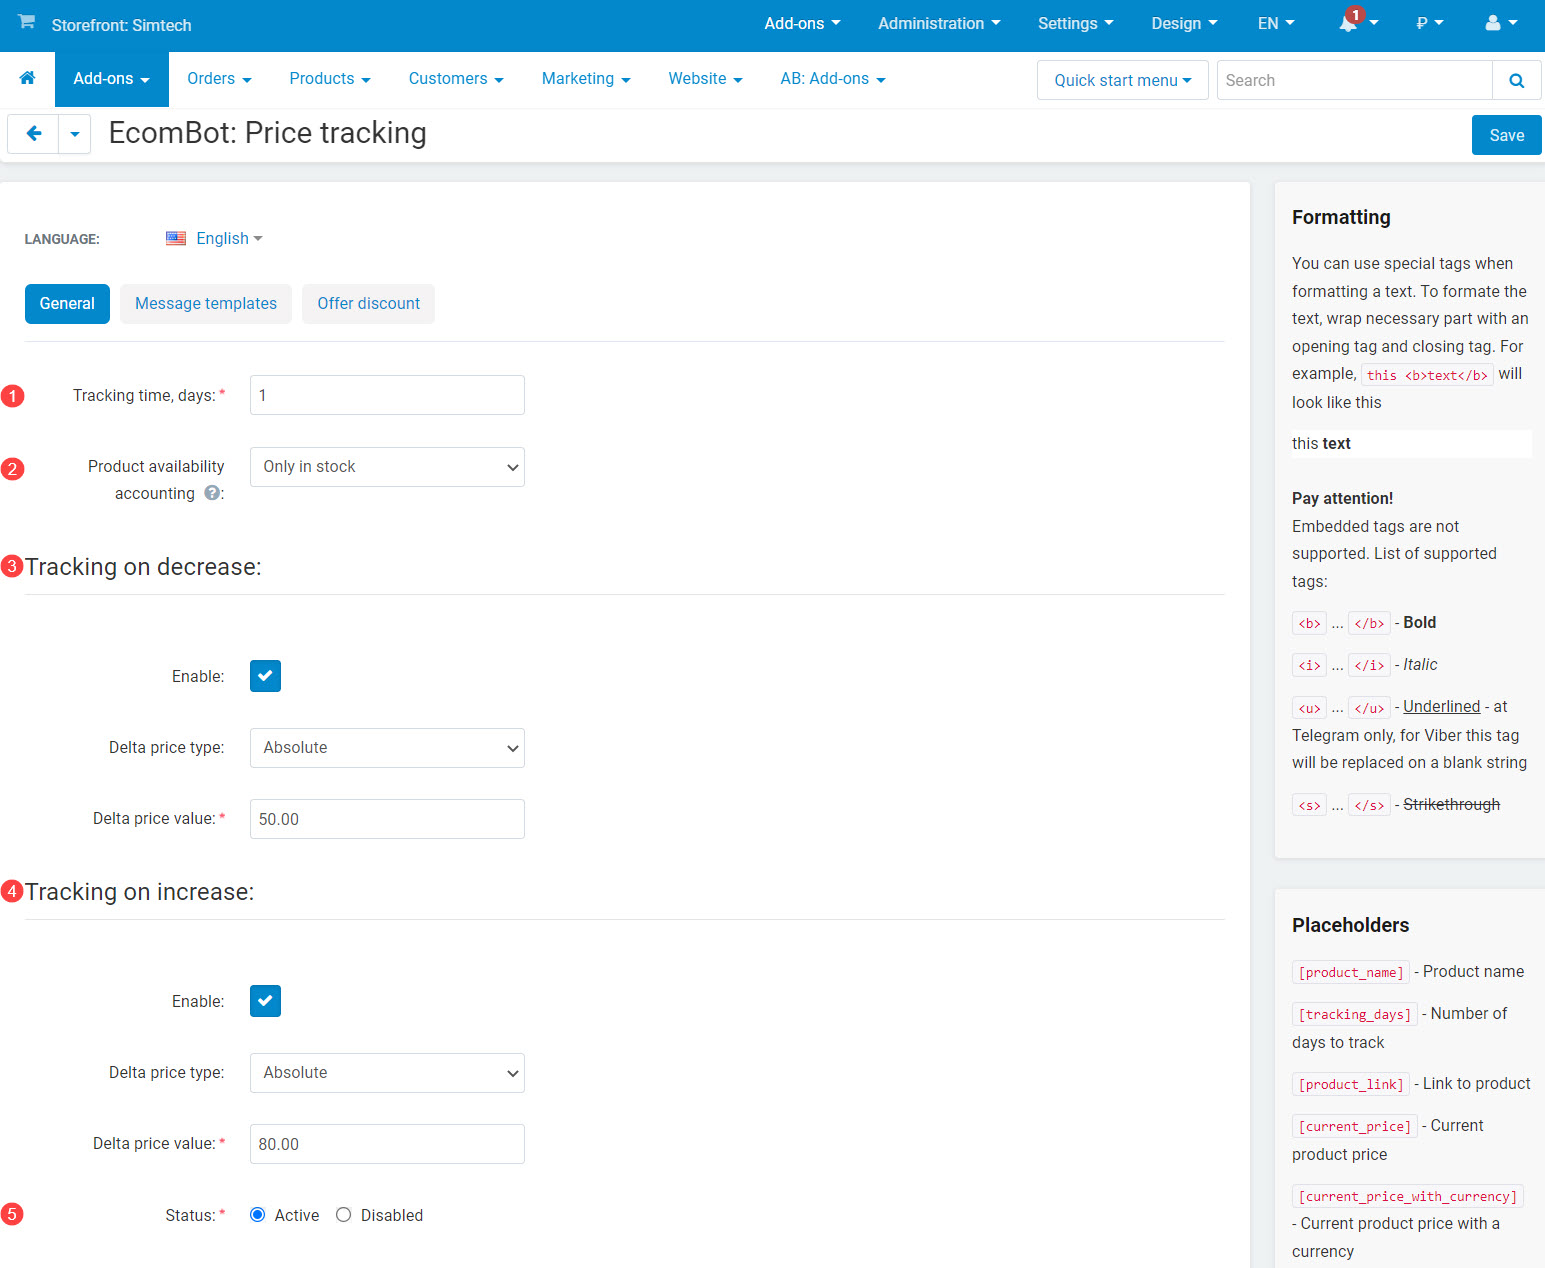The image size is (1545, 1268).
Task: Open the user account icon
Action: (1494, 23)
